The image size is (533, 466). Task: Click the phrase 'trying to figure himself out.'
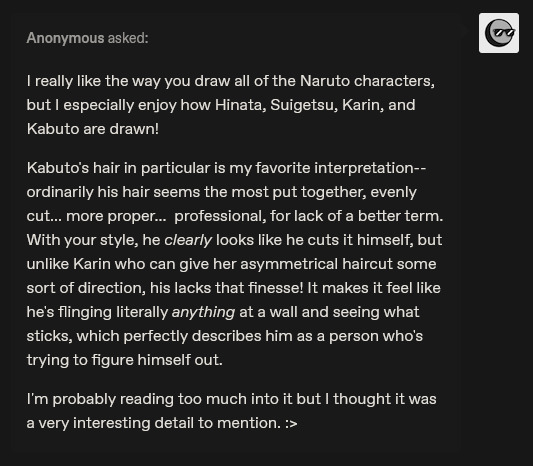125,360
